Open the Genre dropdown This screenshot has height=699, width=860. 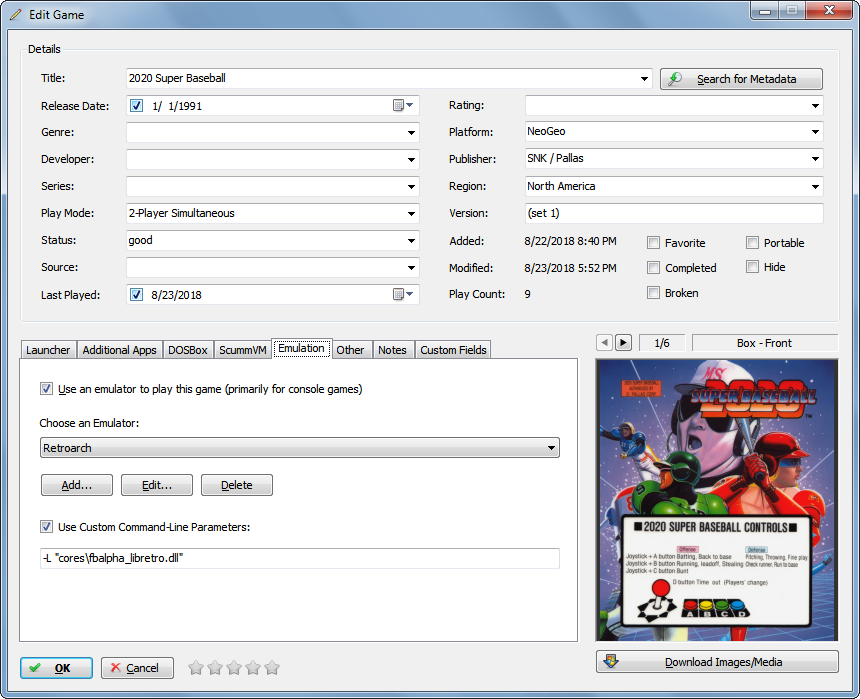411,132
